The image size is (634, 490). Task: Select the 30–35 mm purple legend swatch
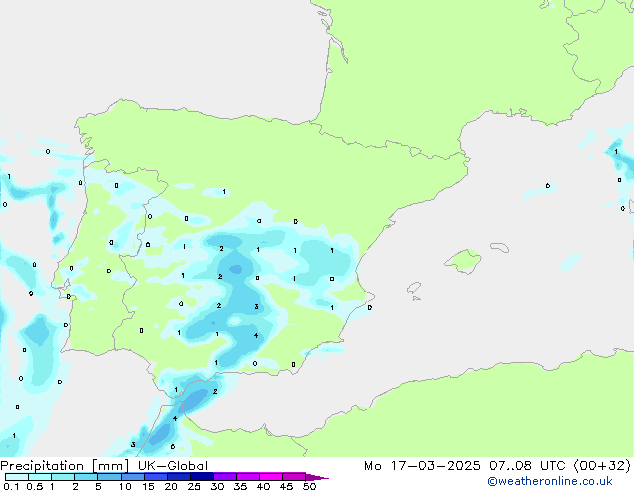[x=224, y=477]
